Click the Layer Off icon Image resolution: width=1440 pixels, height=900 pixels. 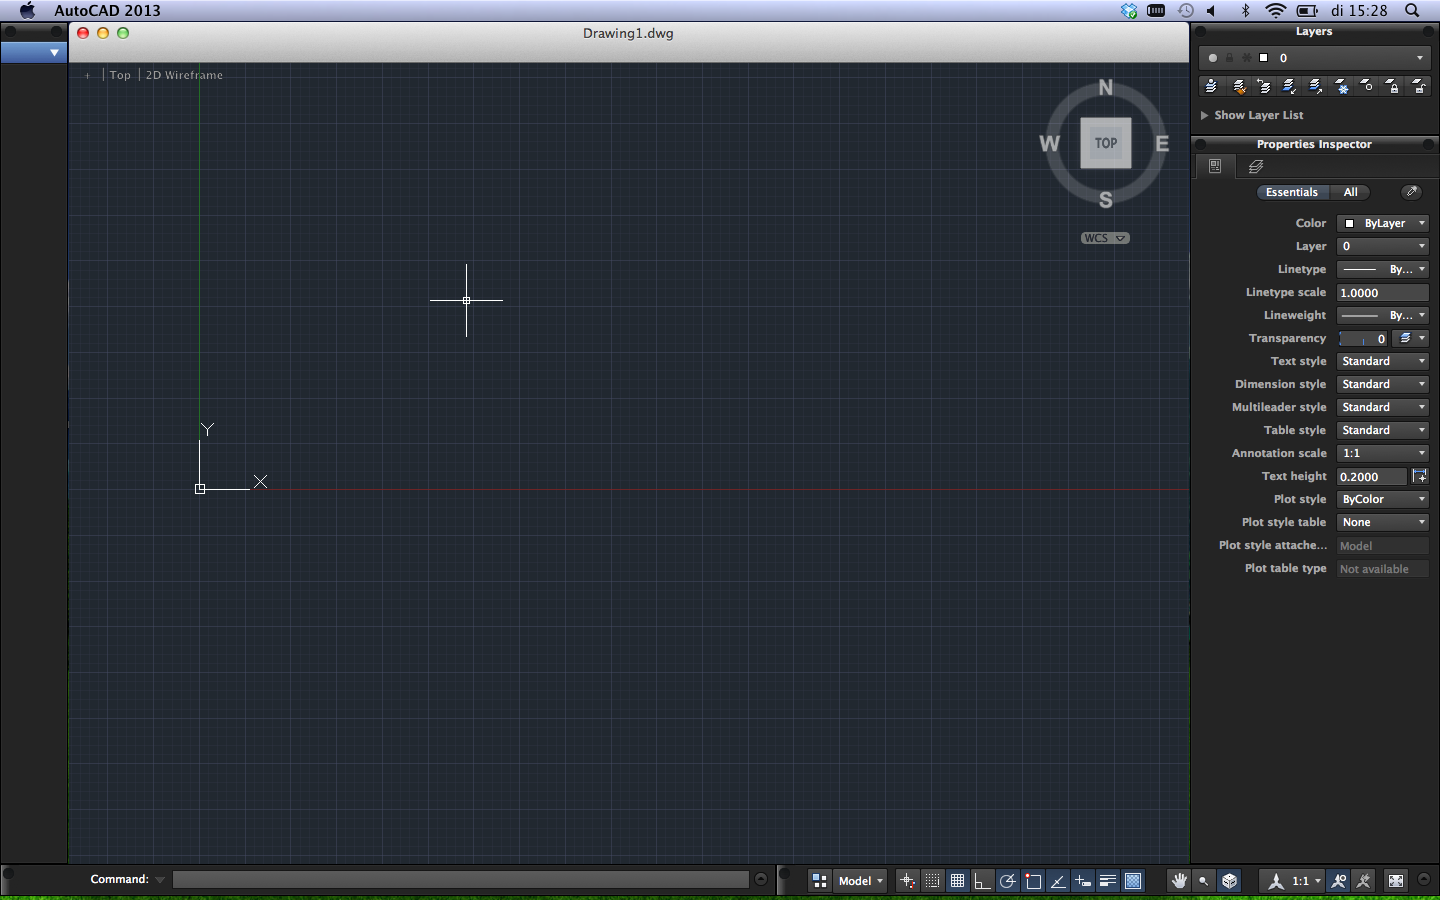click(1367, 87)
